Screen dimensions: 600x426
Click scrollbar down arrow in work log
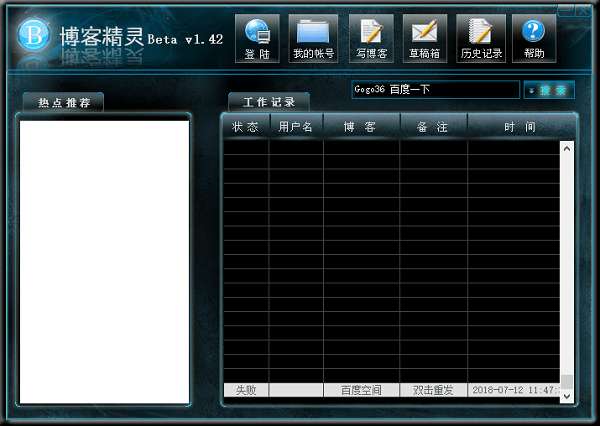[x=567, y=396]
